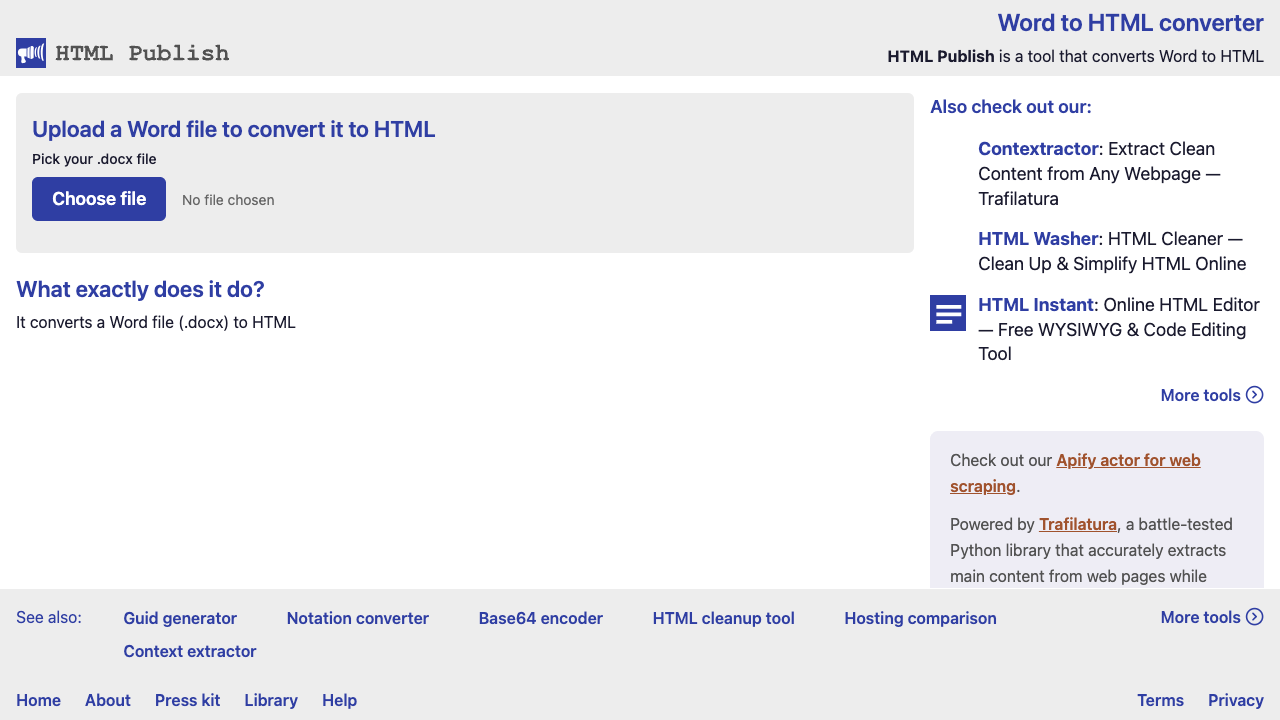The image size is (1280, 720).
Task: Open the Contextractor link
Action: (1038, 149)
